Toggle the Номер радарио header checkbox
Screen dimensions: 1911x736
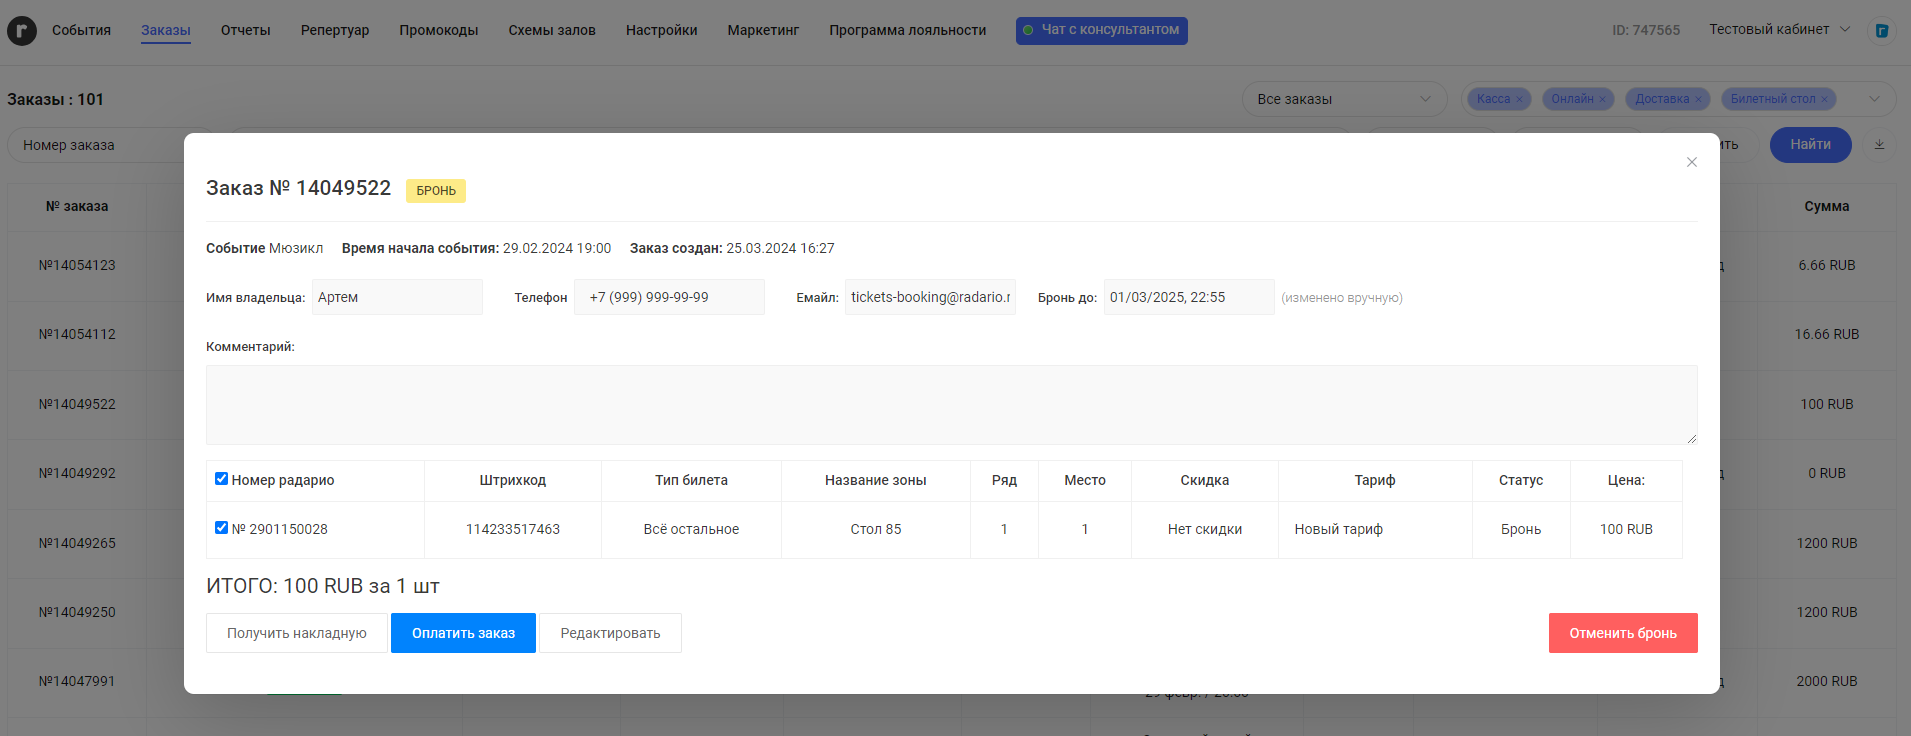click(x=222, y=479)
